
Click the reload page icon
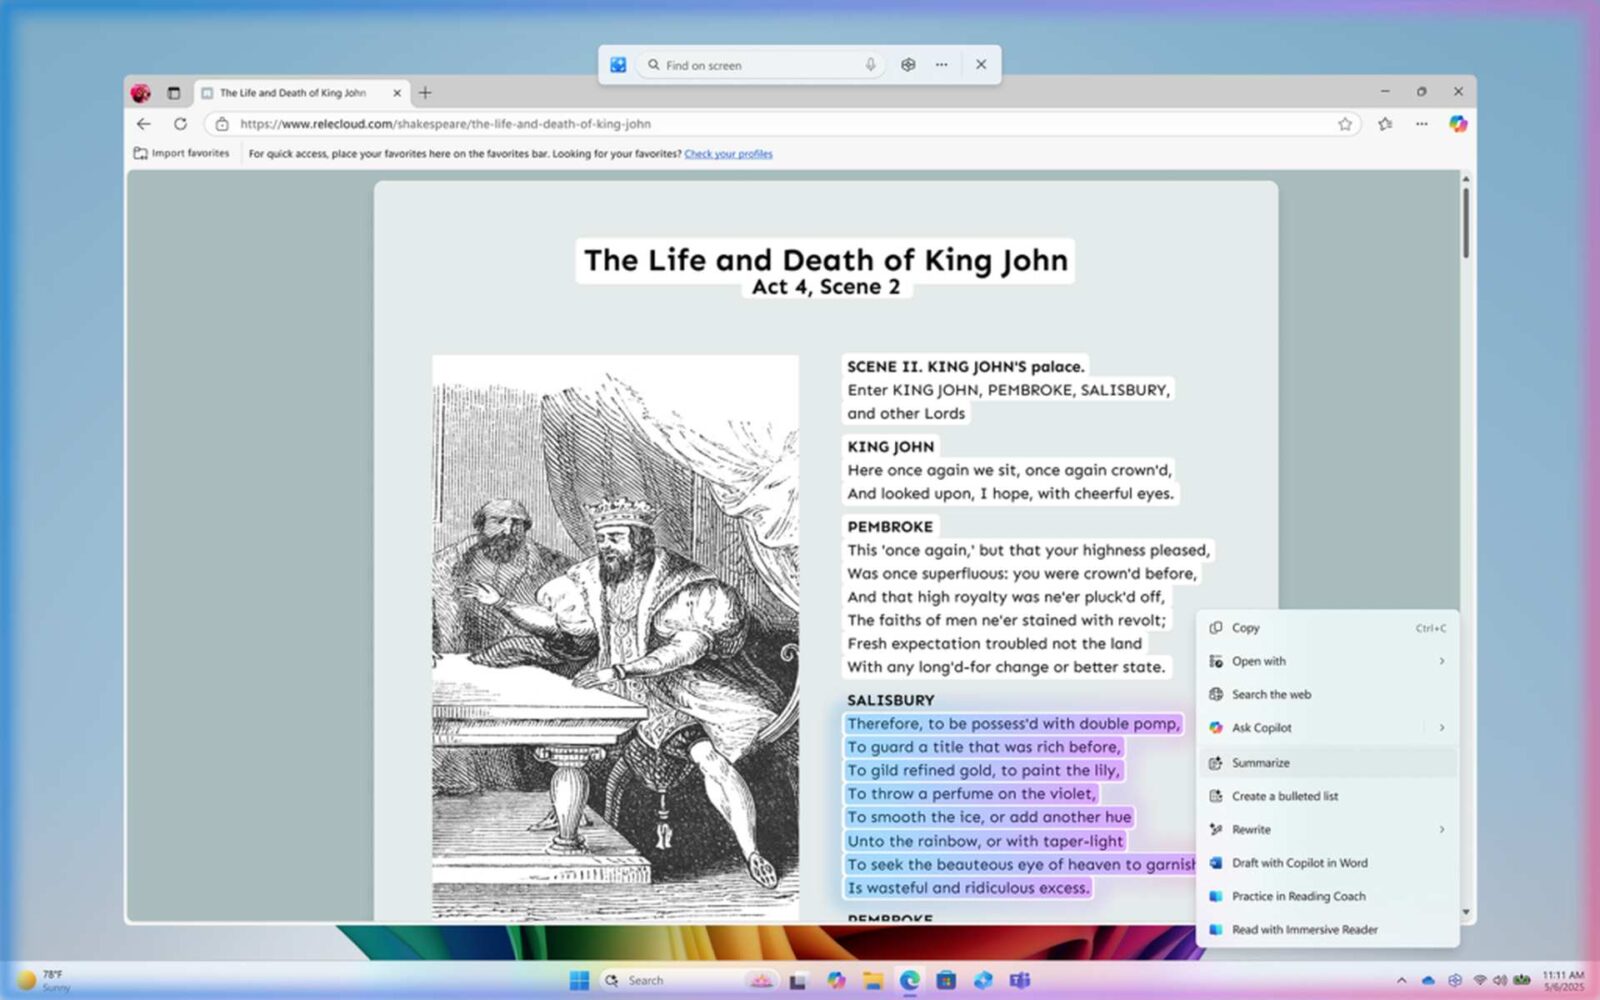tap(180, 124)
